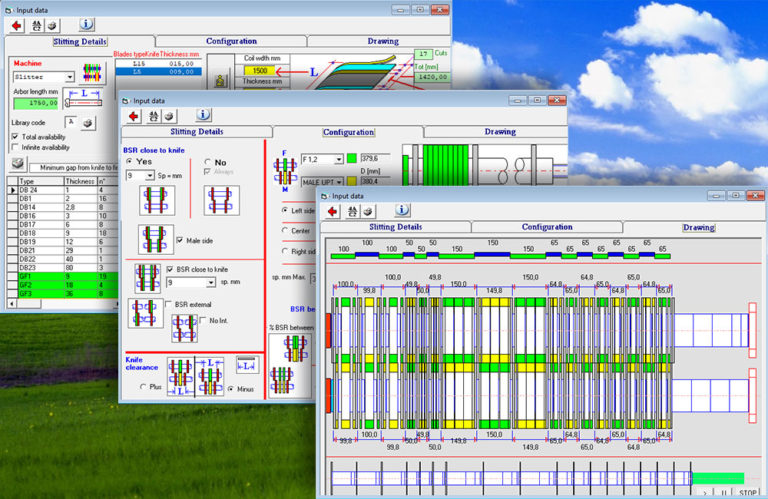Click the arbor length L diagram icon
The height and width of the screenshot is (499, 768).
86,96
